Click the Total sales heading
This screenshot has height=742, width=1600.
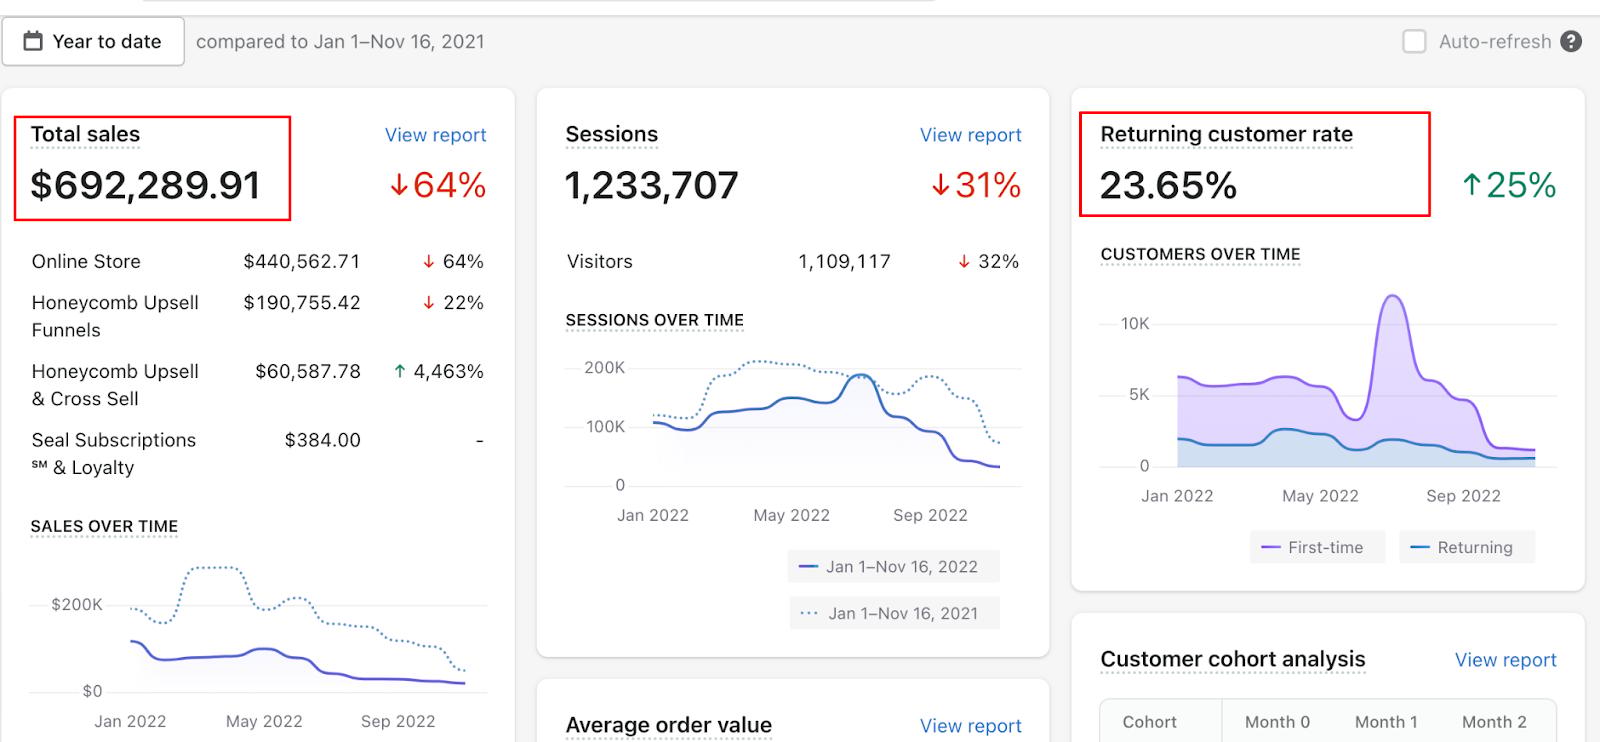[x=85, y=134]
